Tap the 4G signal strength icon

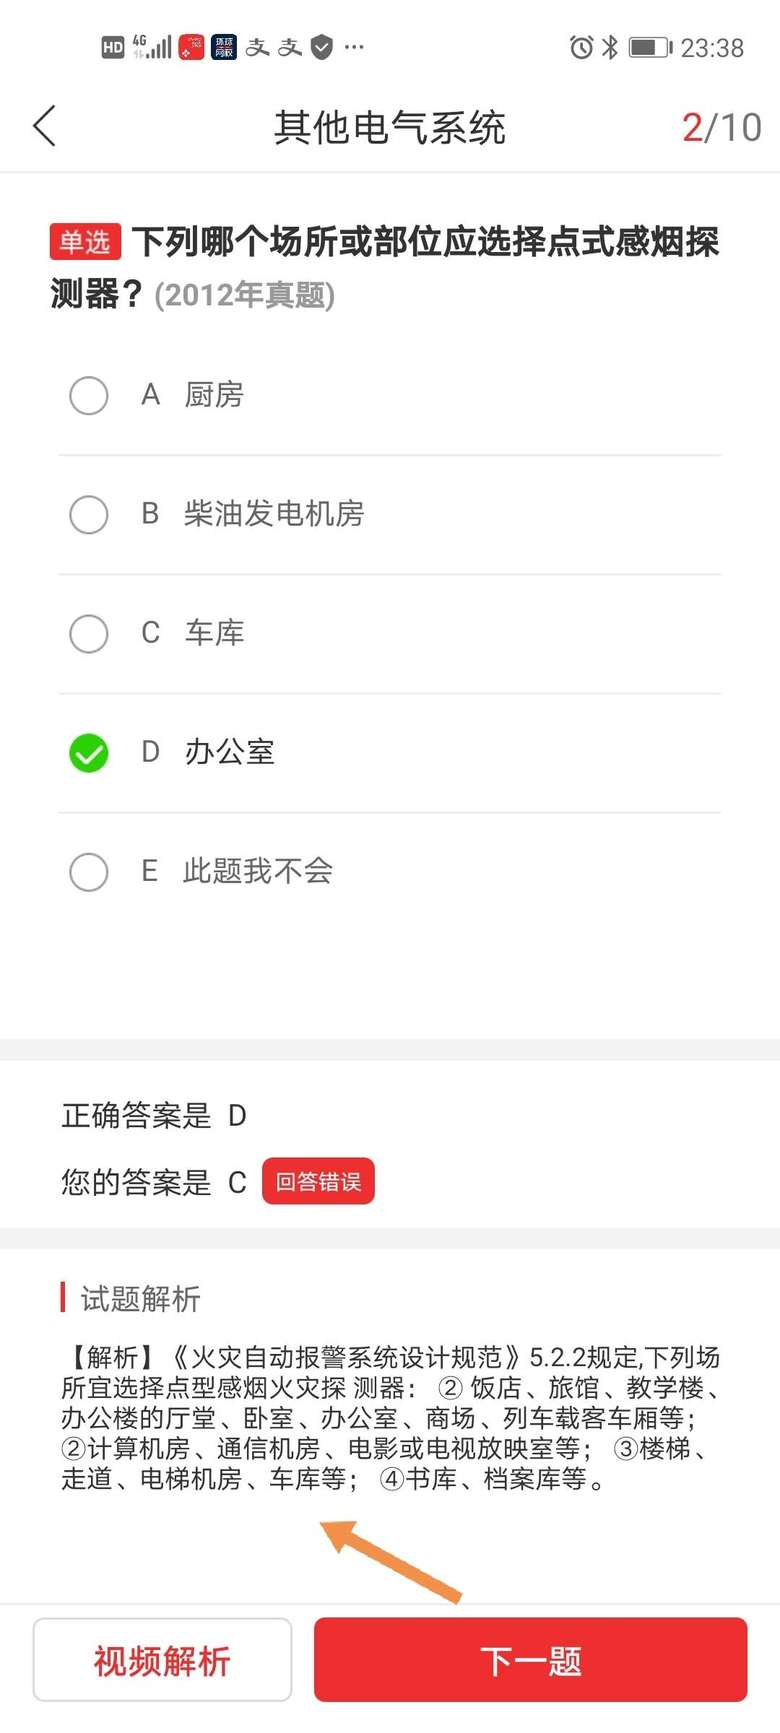[x=152, y=47]
